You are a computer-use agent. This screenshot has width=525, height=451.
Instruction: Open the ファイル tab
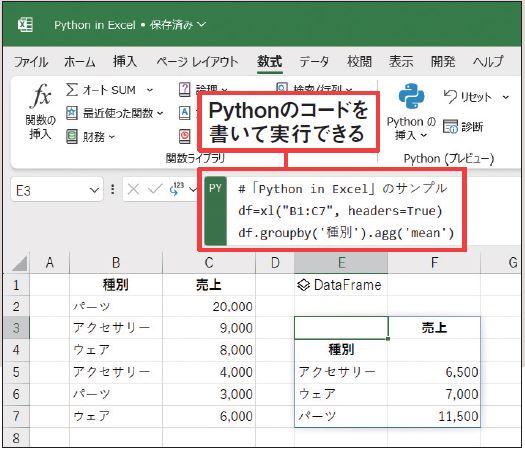(x=31, y=62)
